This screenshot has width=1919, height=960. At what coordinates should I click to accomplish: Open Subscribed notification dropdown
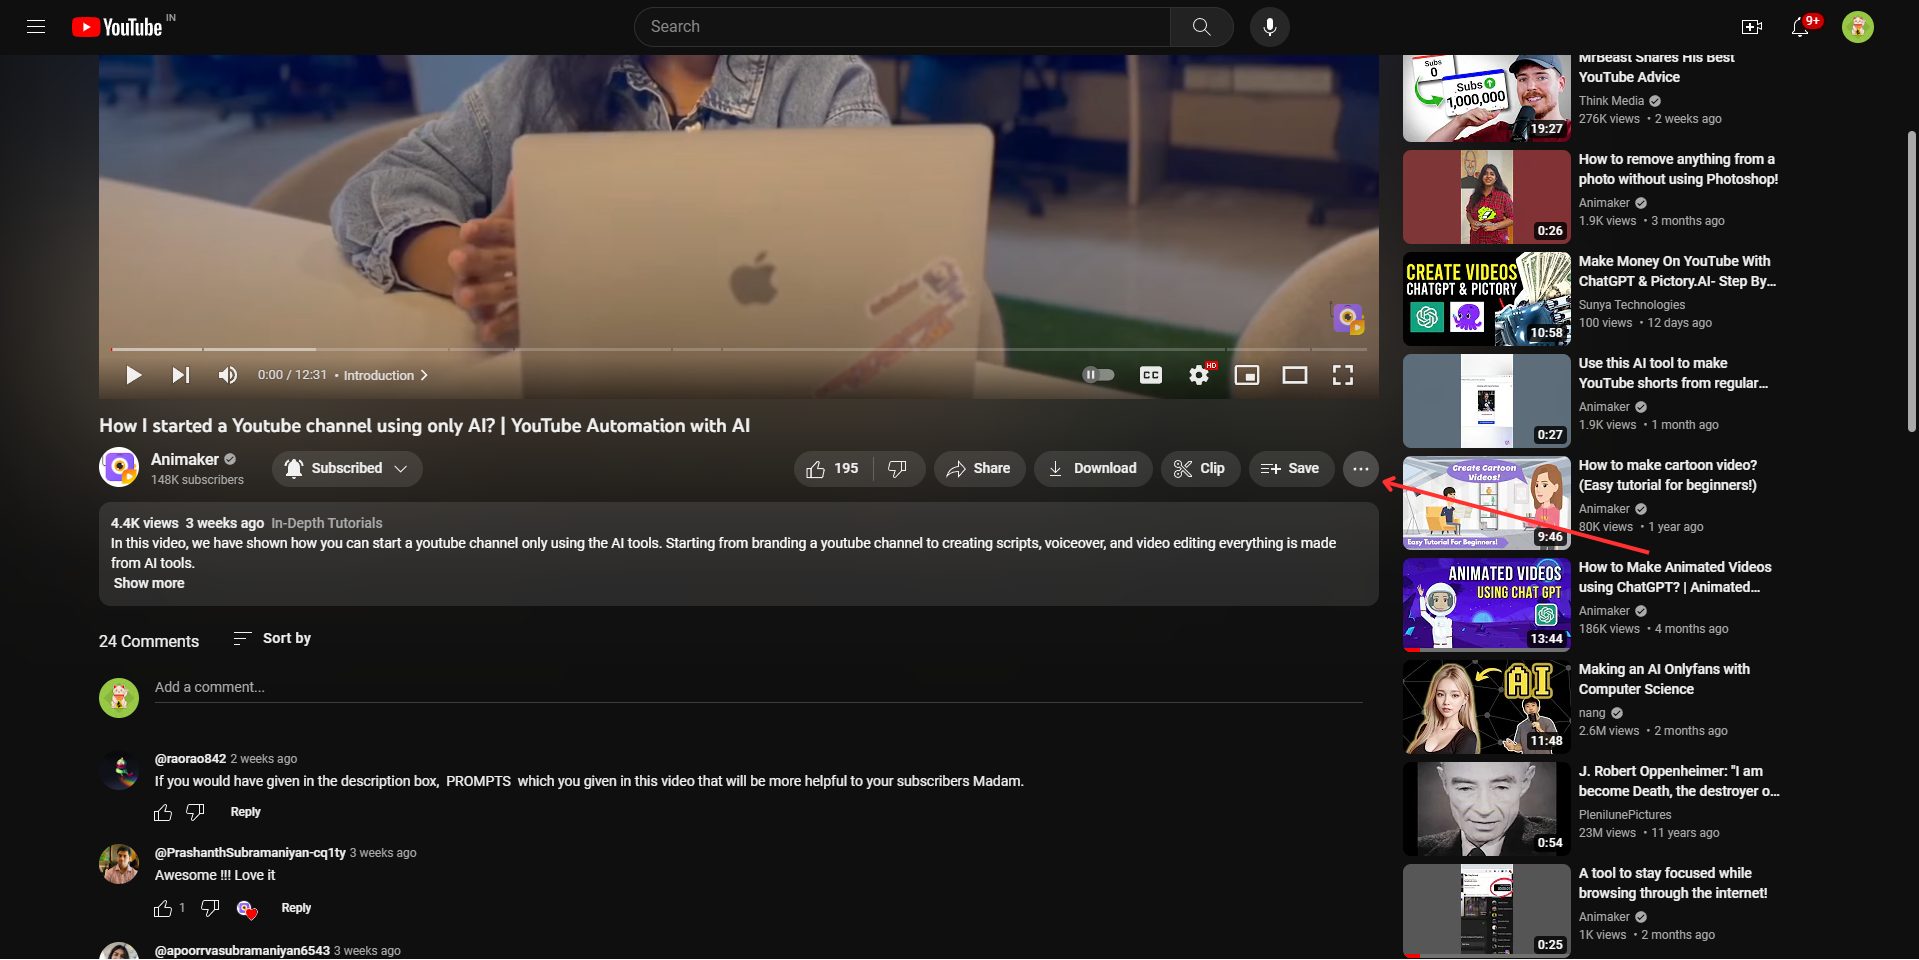(347, 468)
